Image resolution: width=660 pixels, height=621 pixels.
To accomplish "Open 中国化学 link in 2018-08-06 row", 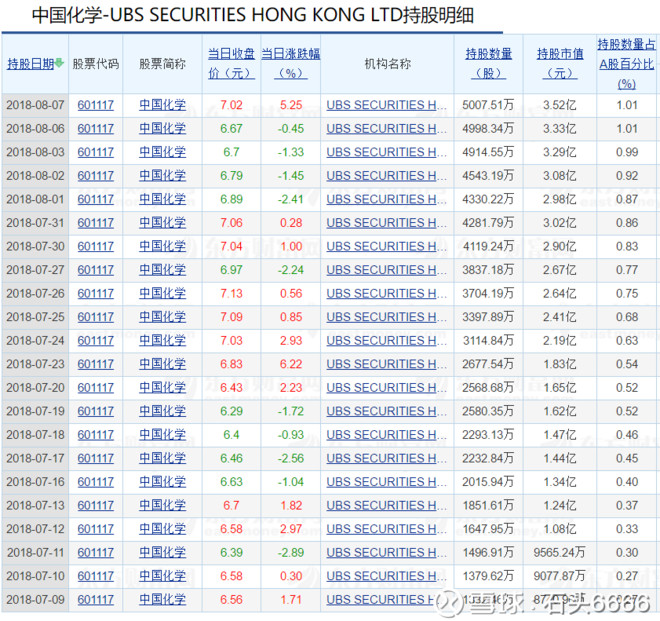I will click(x=162, y=128).
